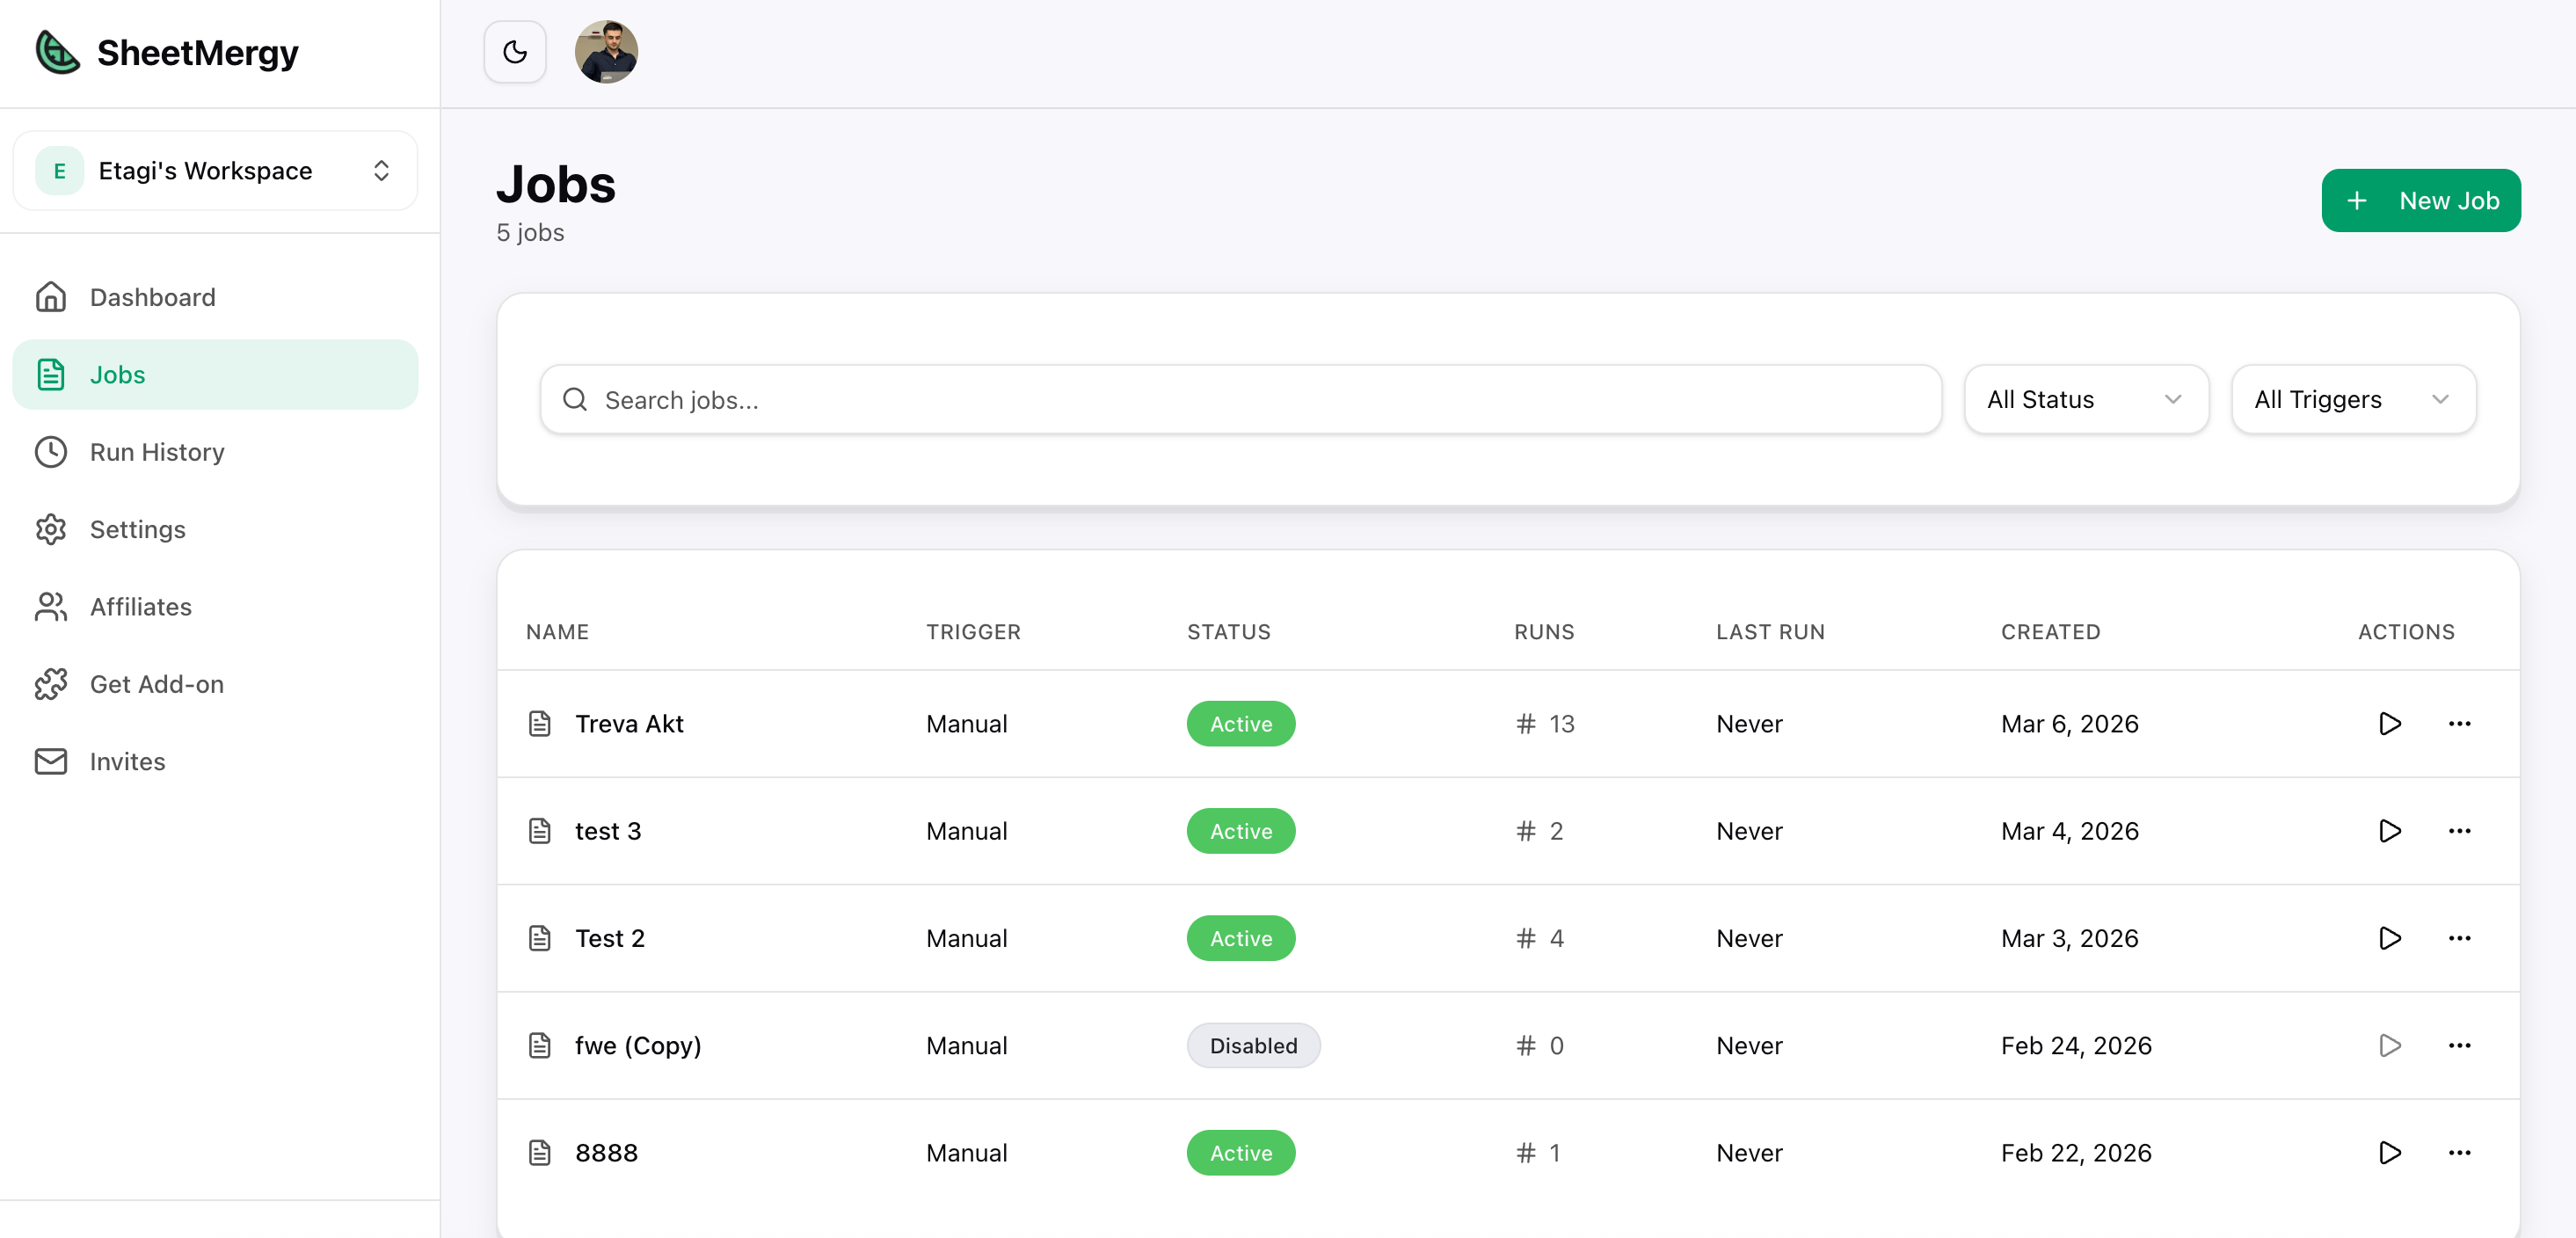Open the Treva Akt job link
This screenshot has width=2576, height=1238.
(628, 723)
